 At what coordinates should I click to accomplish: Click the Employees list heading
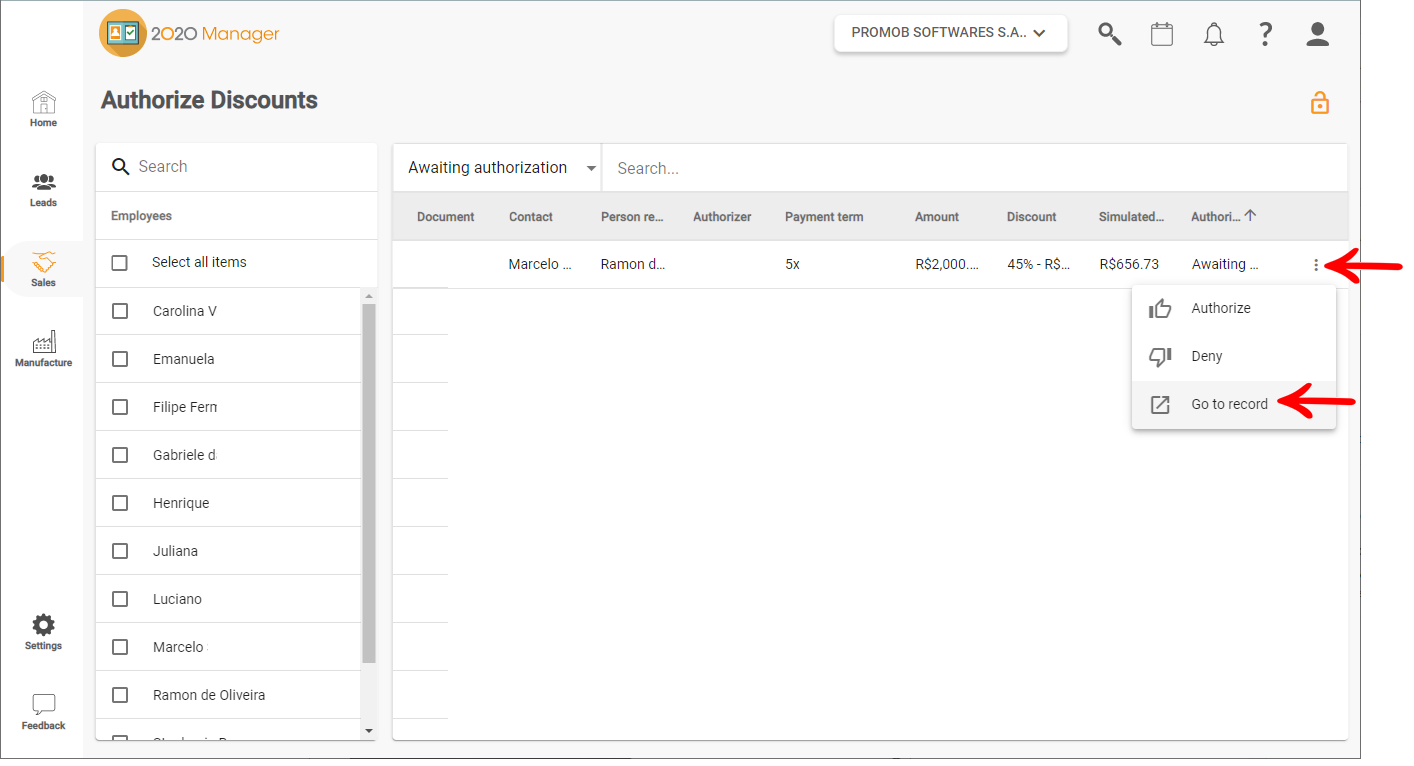pyautogui.click(x=141, y=216)
